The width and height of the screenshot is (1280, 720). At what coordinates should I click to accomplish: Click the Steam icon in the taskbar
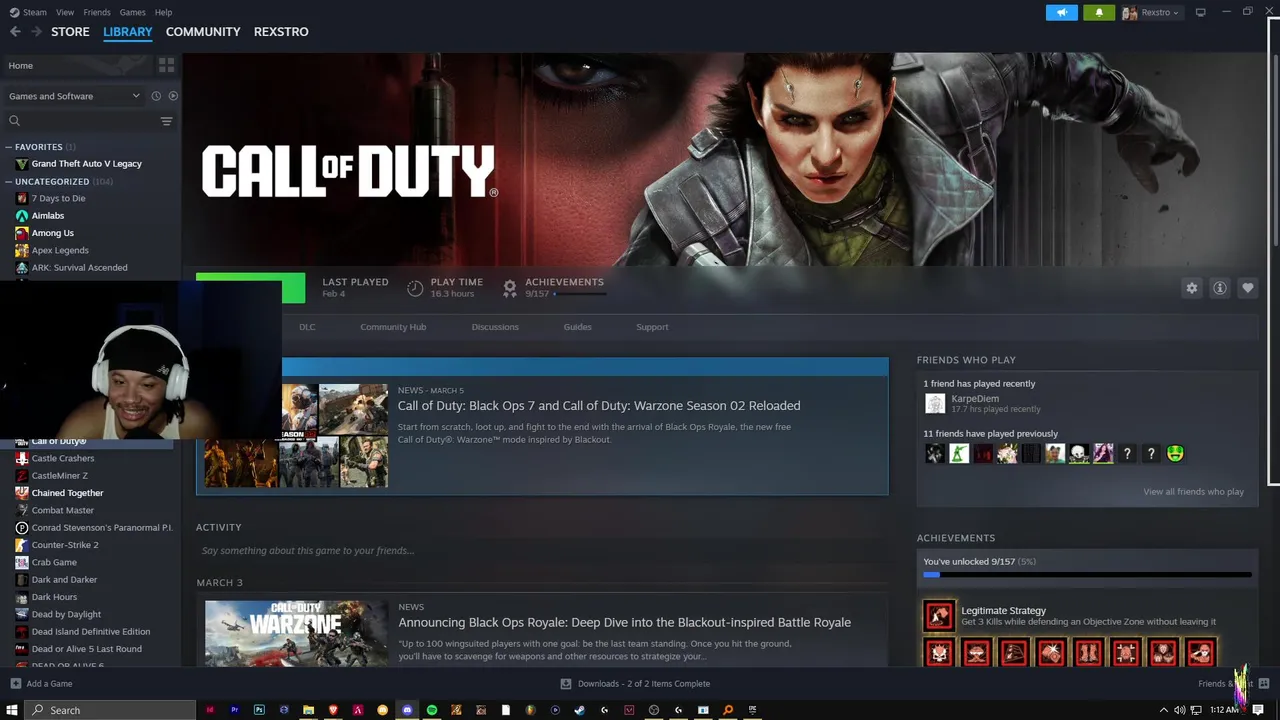pyautogui.click(x=579, y=710)
